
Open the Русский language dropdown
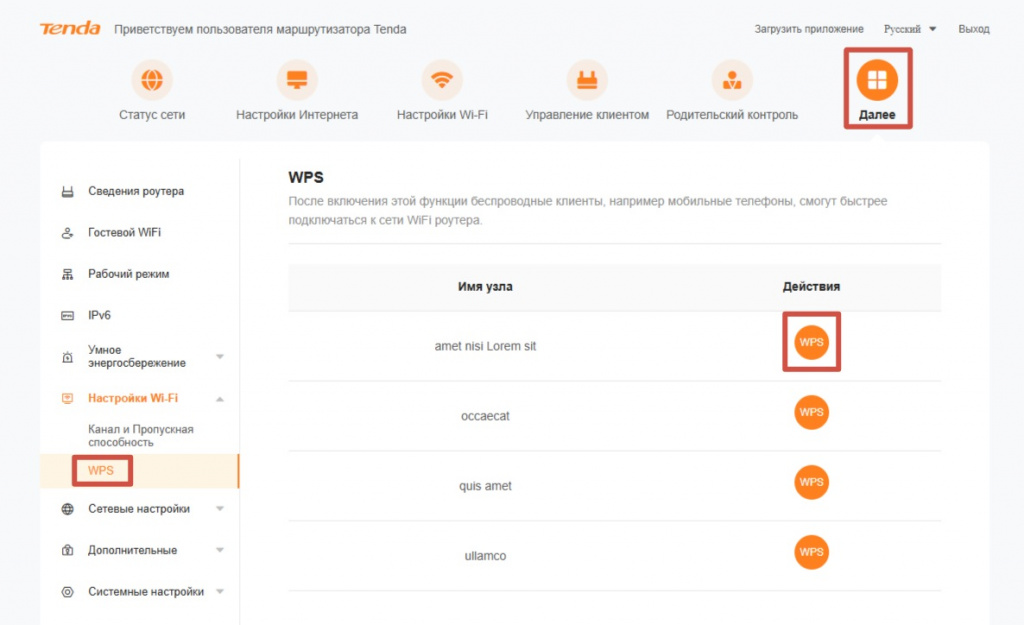click(x=910, y=29)
